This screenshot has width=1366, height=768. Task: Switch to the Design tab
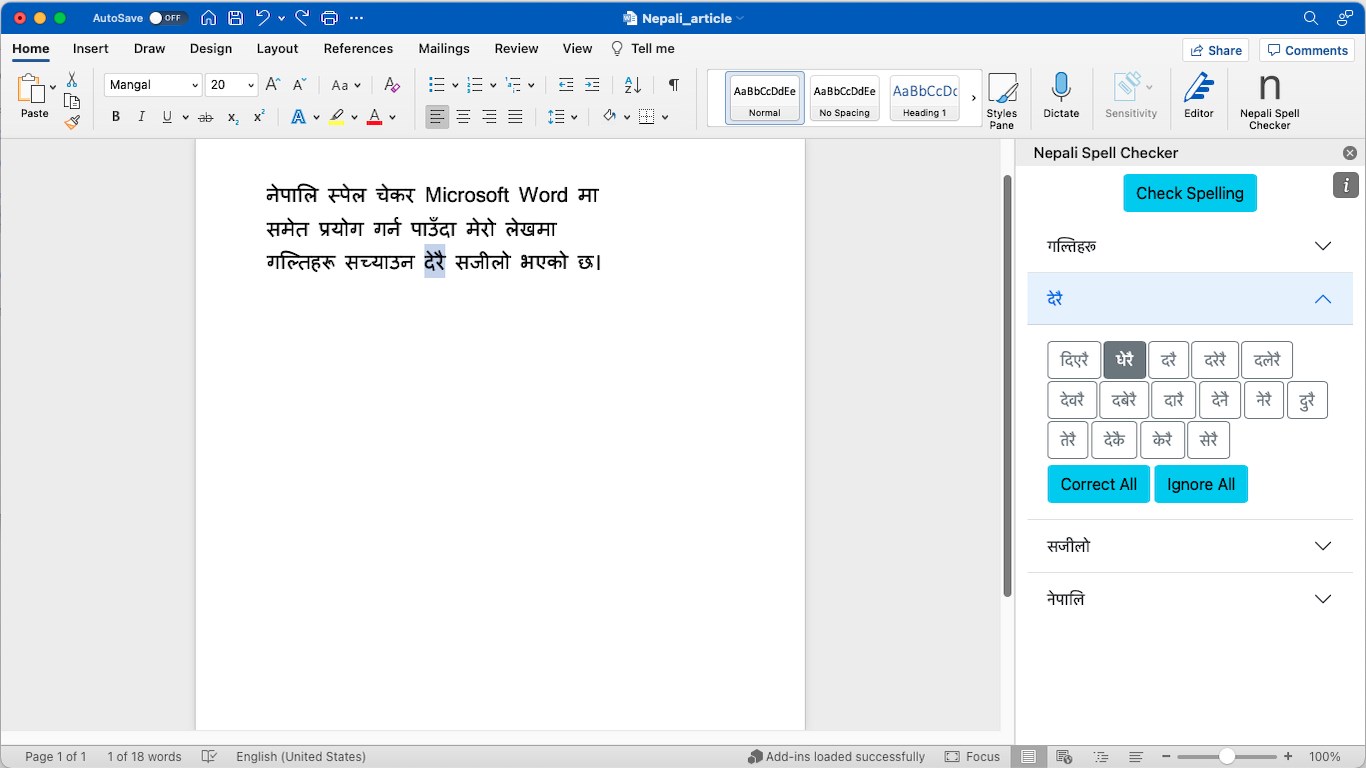(x=211, y=48)
